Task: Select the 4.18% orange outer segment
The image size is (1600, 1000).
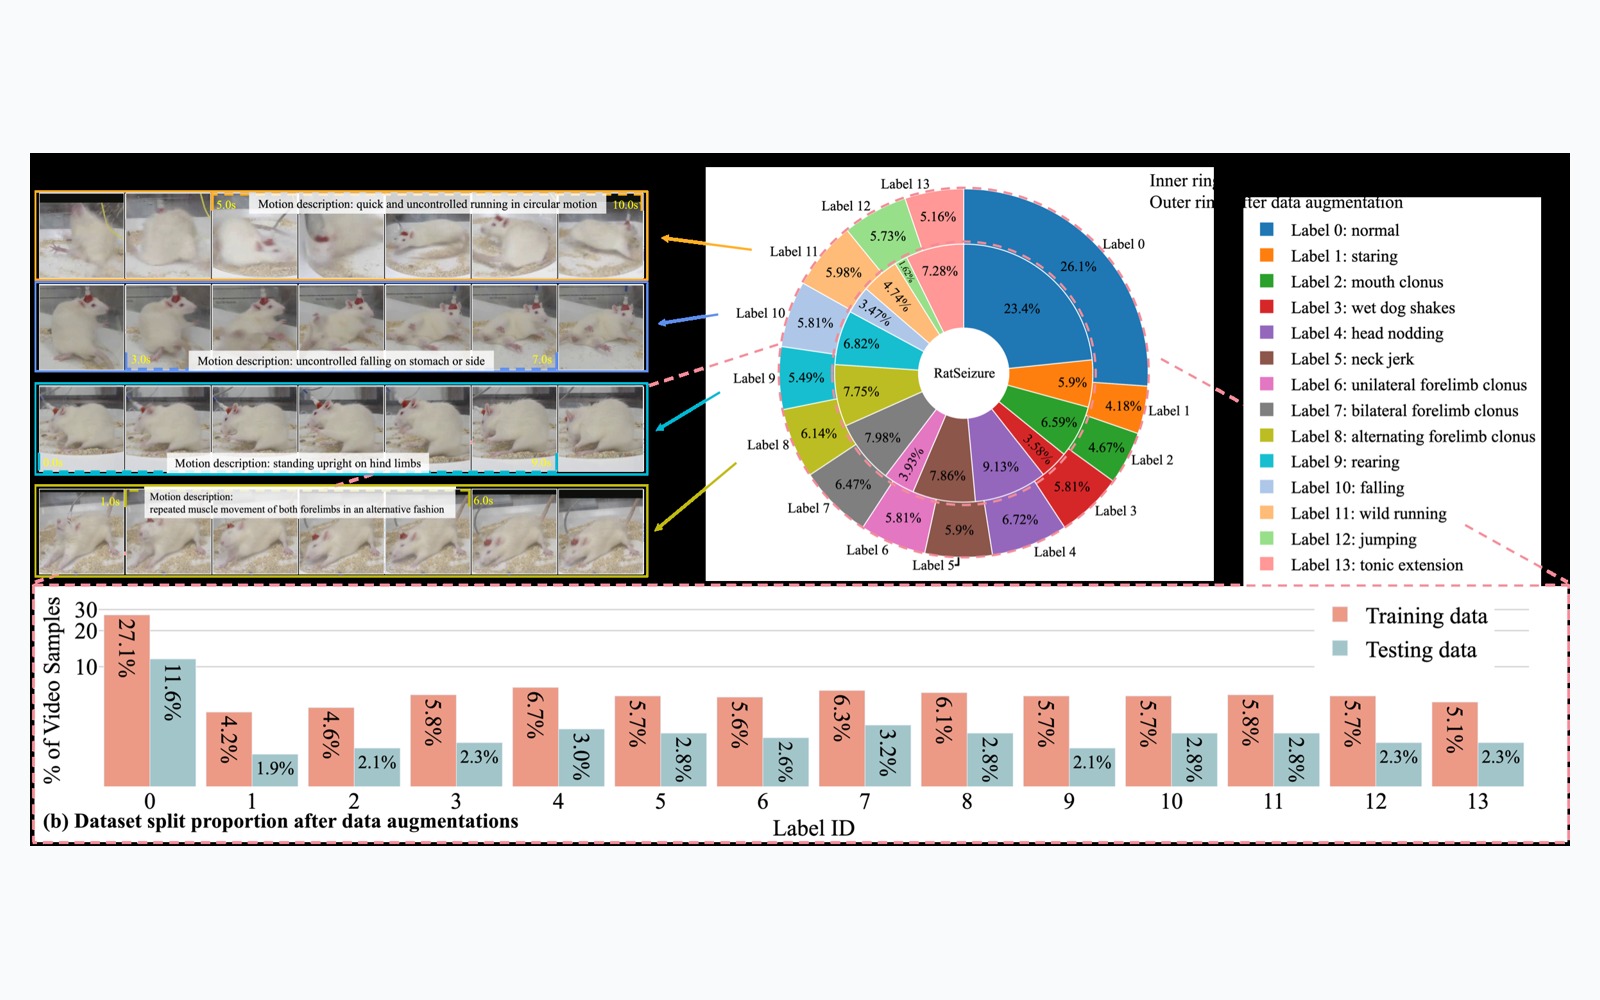Action: (x=1123, y=406)
